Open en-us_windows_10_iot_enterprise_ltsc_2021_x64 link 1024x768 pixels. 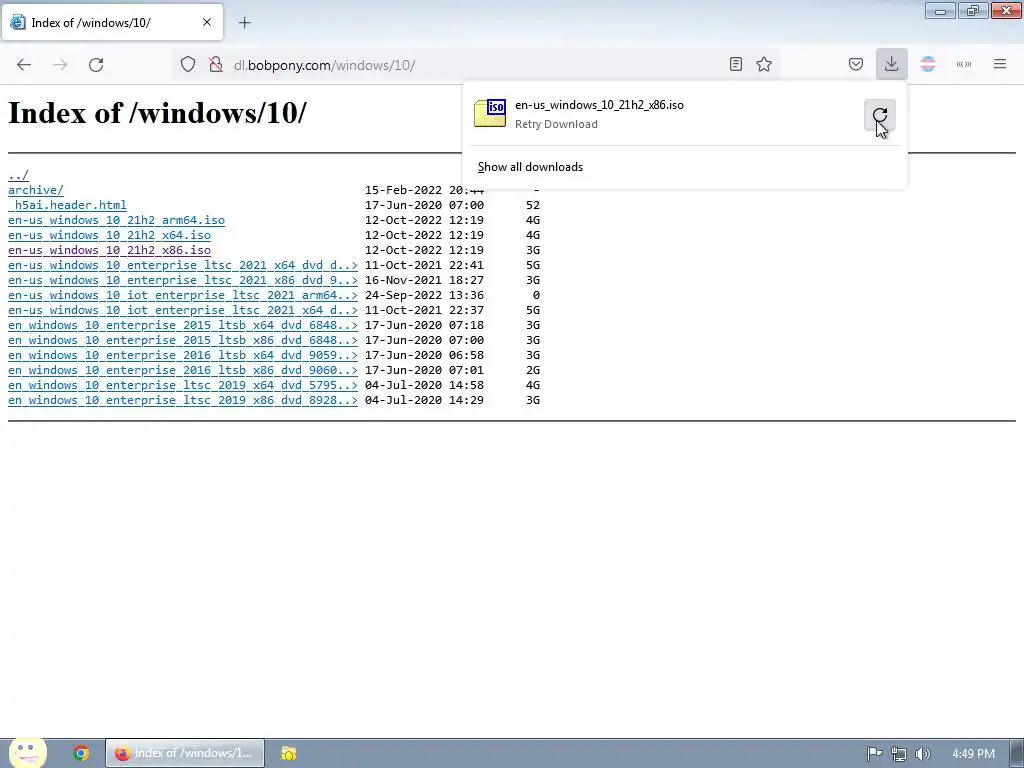click(x=183, y=310)
